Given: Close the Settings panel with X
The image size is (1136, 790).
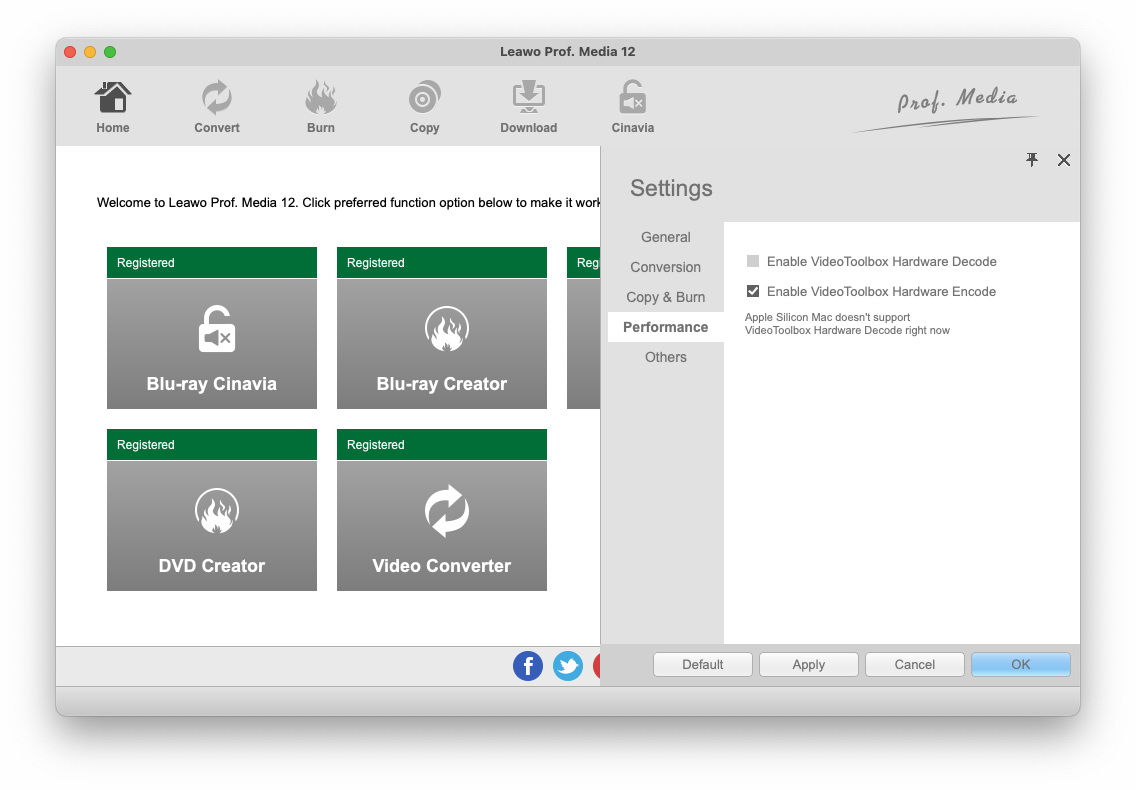Looking at the screenshot, I should (1064, 160).
